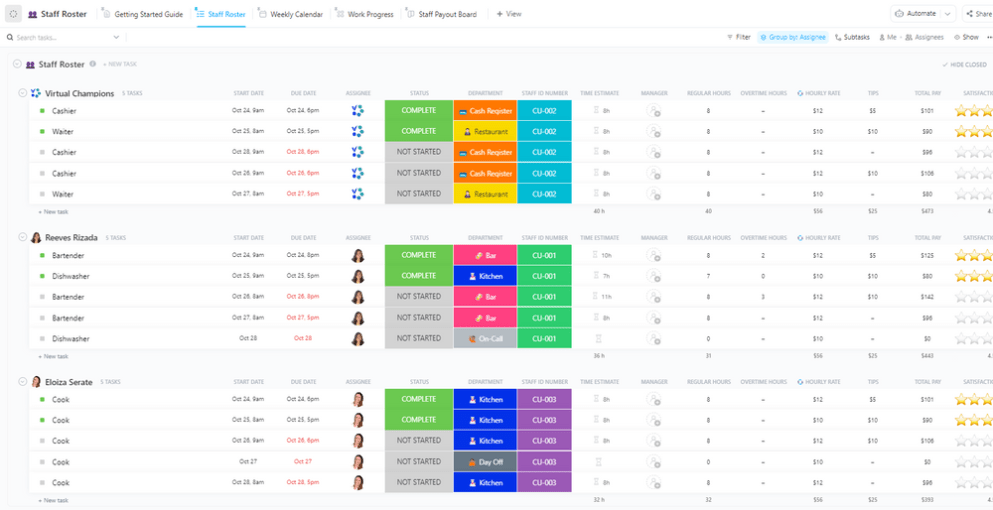Click the orange Cash Register department label, first row
993x510 pixels.
point(485,111)
